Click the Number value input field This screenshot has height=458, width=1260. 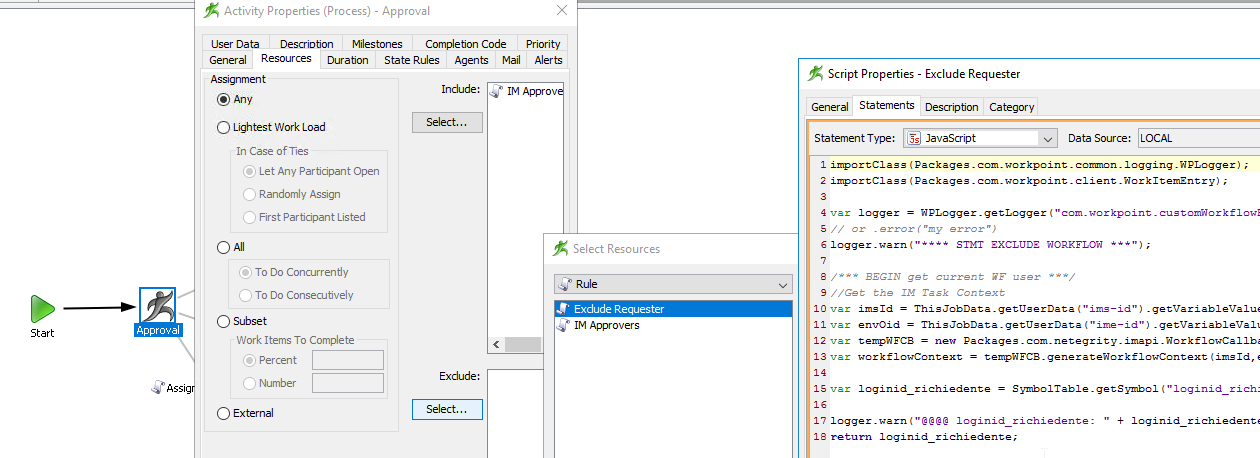(x=348, y=383)
